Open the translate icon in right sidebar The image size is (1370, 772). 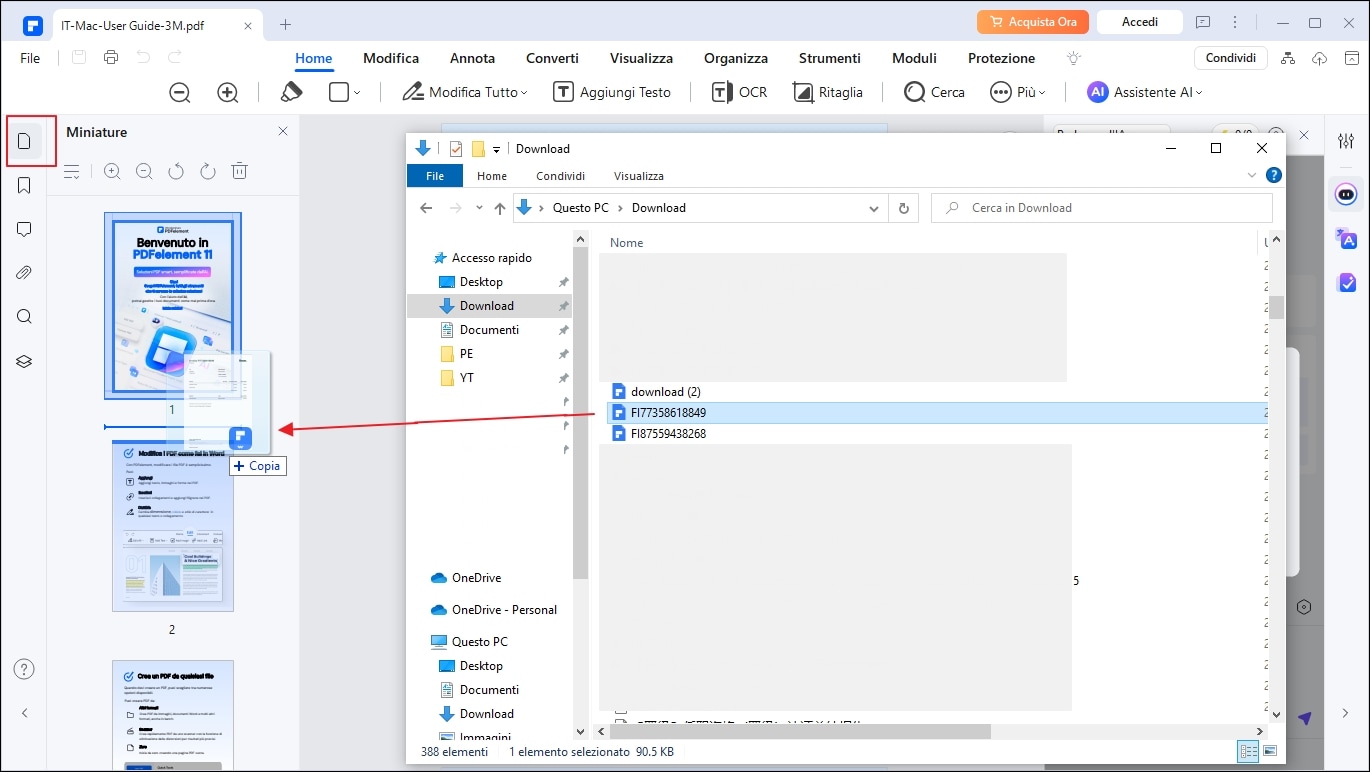click(x=1346, y=238)
